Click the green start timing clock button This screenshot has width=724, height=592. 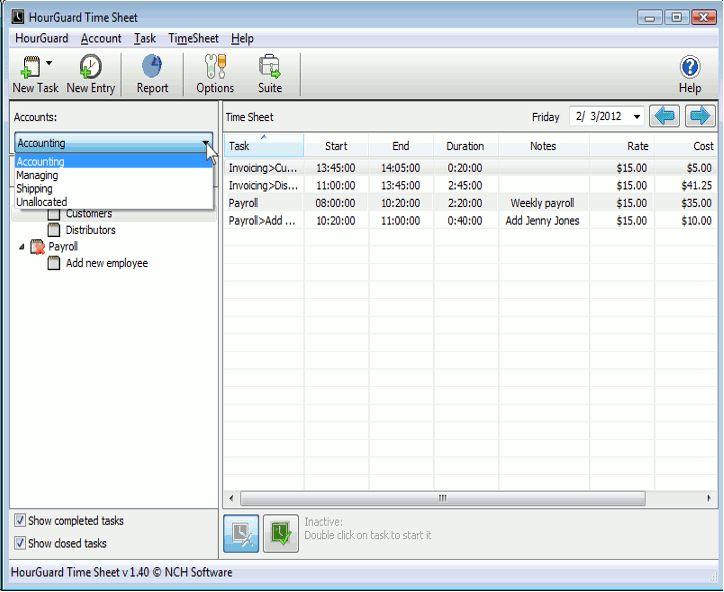[281, 534]
